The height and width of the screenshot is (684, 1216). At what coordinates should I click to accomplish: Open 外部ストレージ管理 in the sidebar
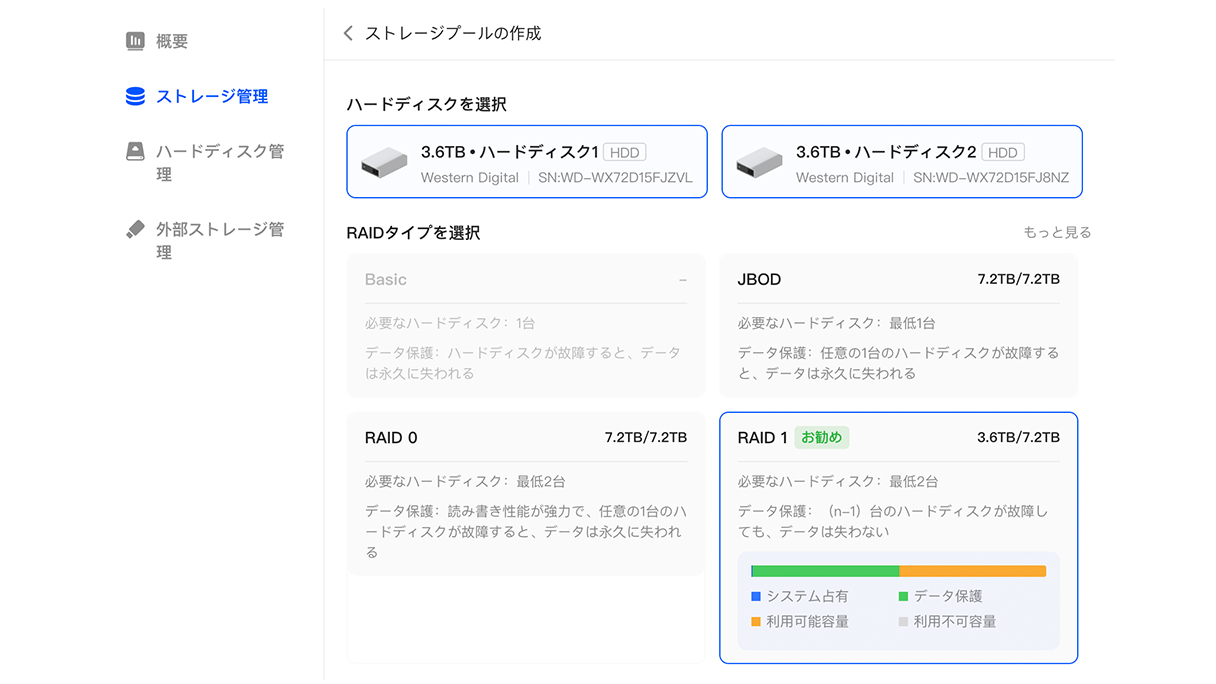pos(220,241)
